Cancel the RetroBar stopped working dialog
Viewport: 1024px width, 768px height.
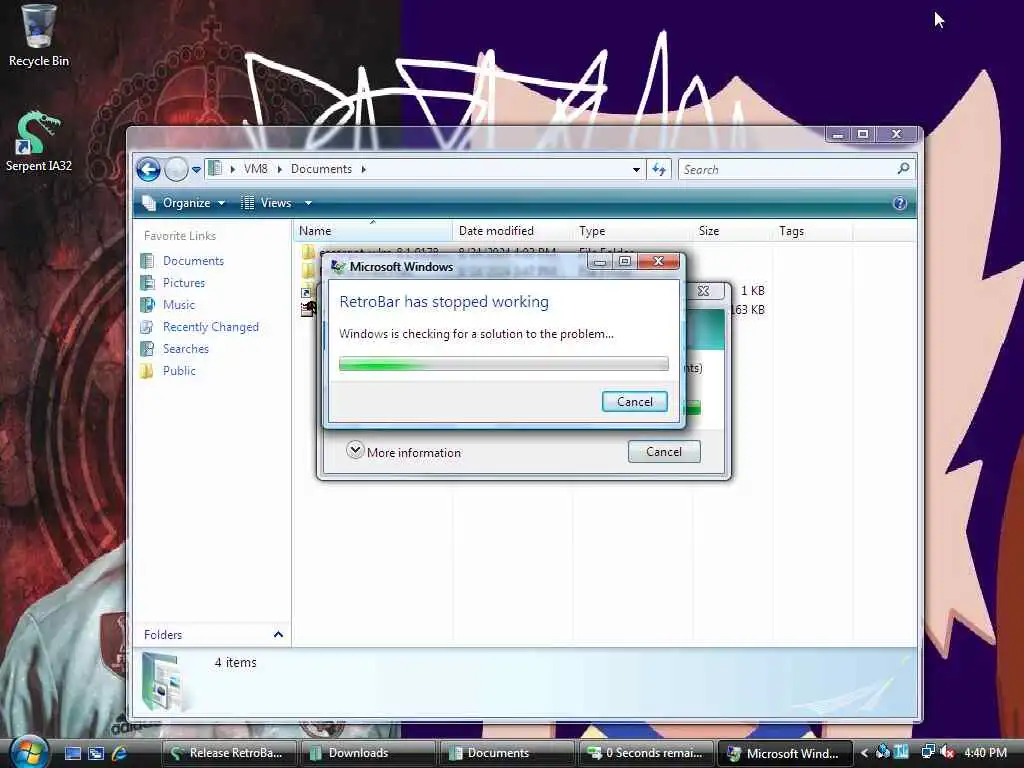click(635, 402)
